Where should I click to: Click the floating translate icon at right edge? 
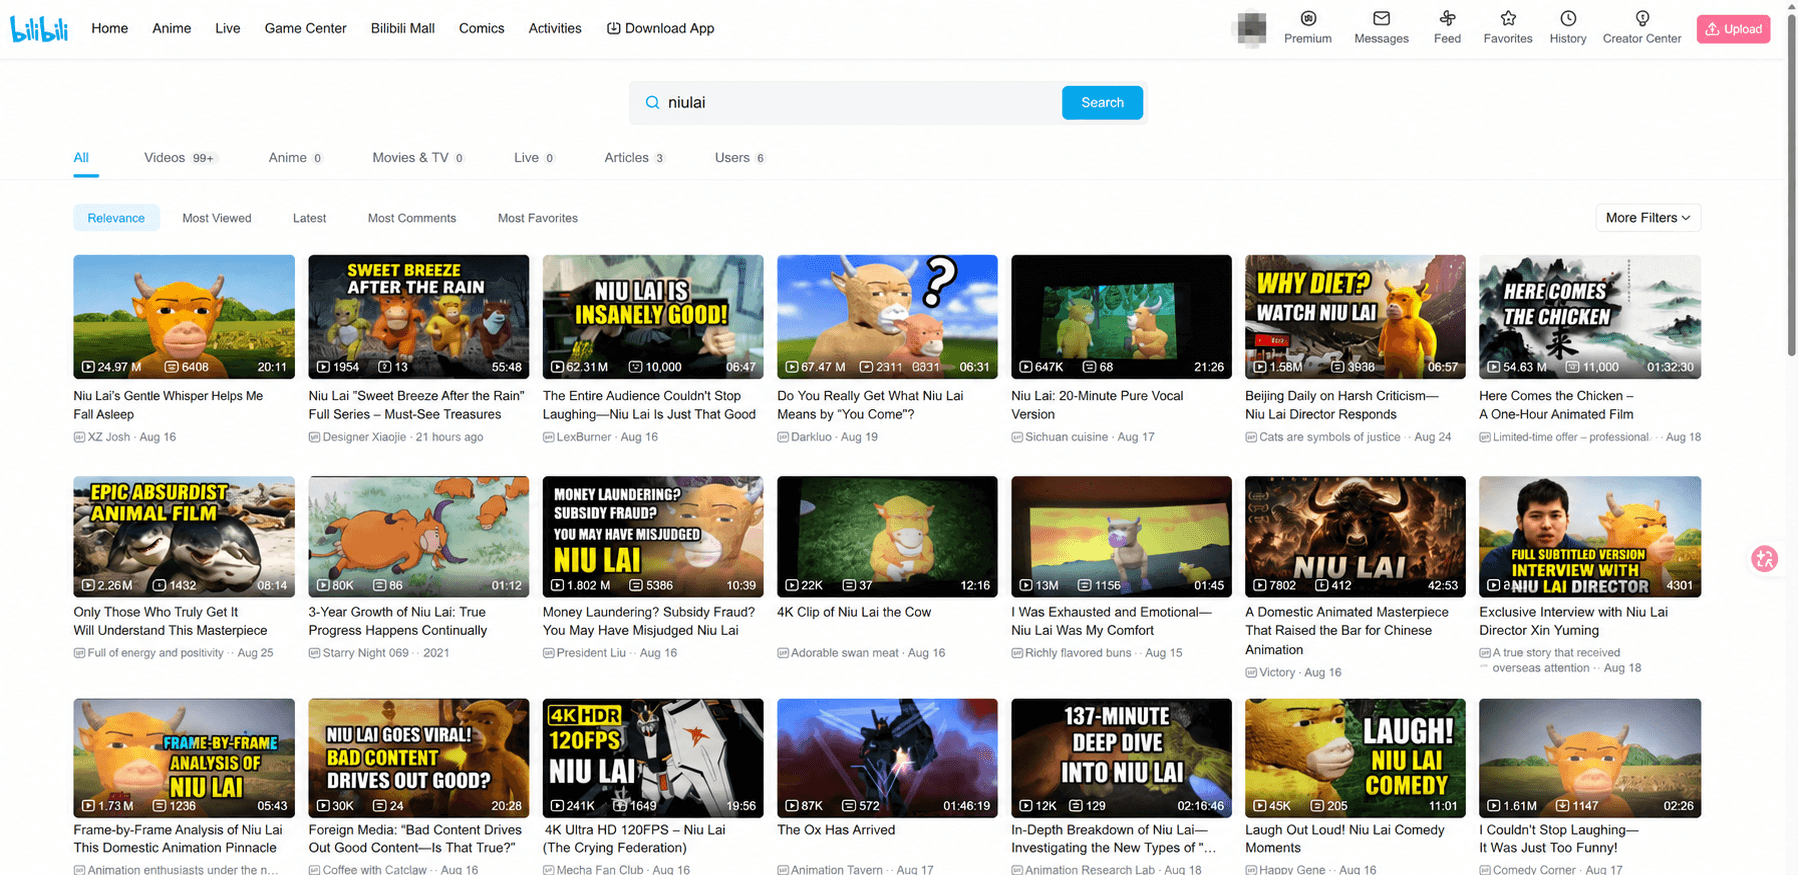[x=1765, y=559]
